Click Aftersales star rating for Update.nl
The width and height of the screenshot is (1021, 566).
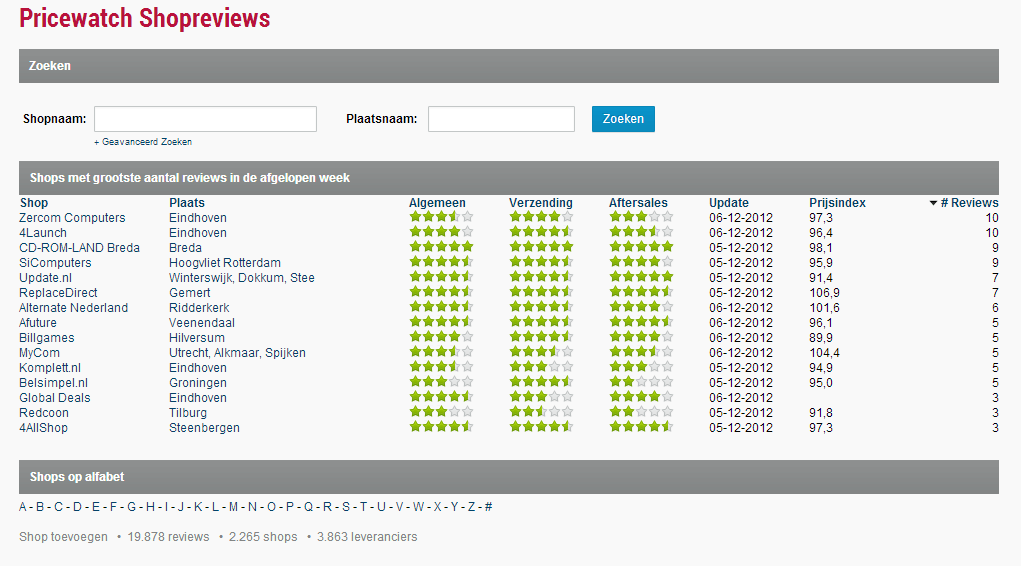(x=641, y=277)
